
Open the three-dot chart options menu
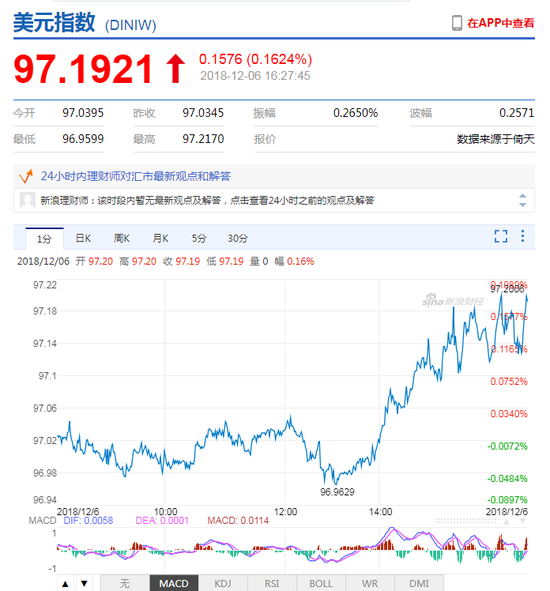(522, 236)
